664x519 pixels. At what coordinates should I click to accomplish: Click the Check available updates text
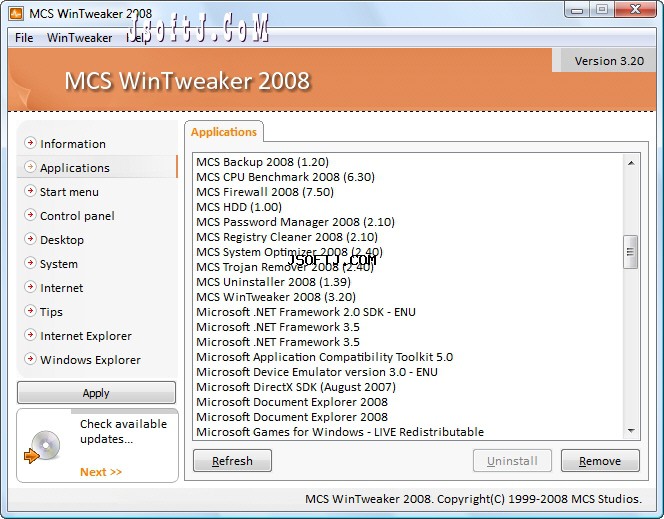[123, 431]
